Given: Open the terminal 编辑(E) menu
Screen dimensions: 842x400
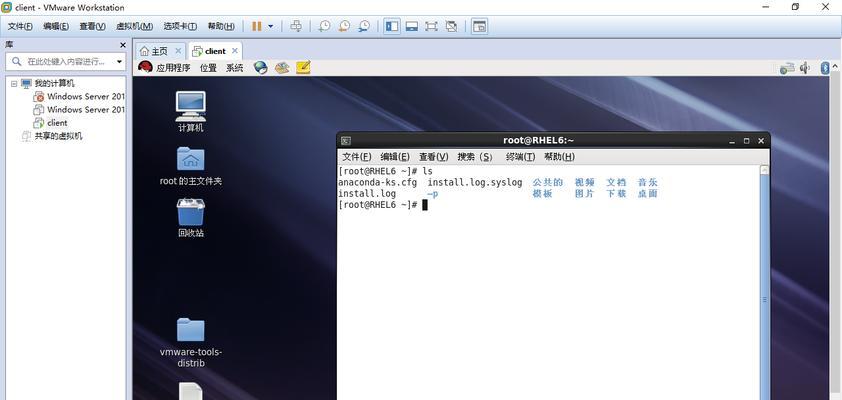Looking at the screenshot, I should 395,157.
